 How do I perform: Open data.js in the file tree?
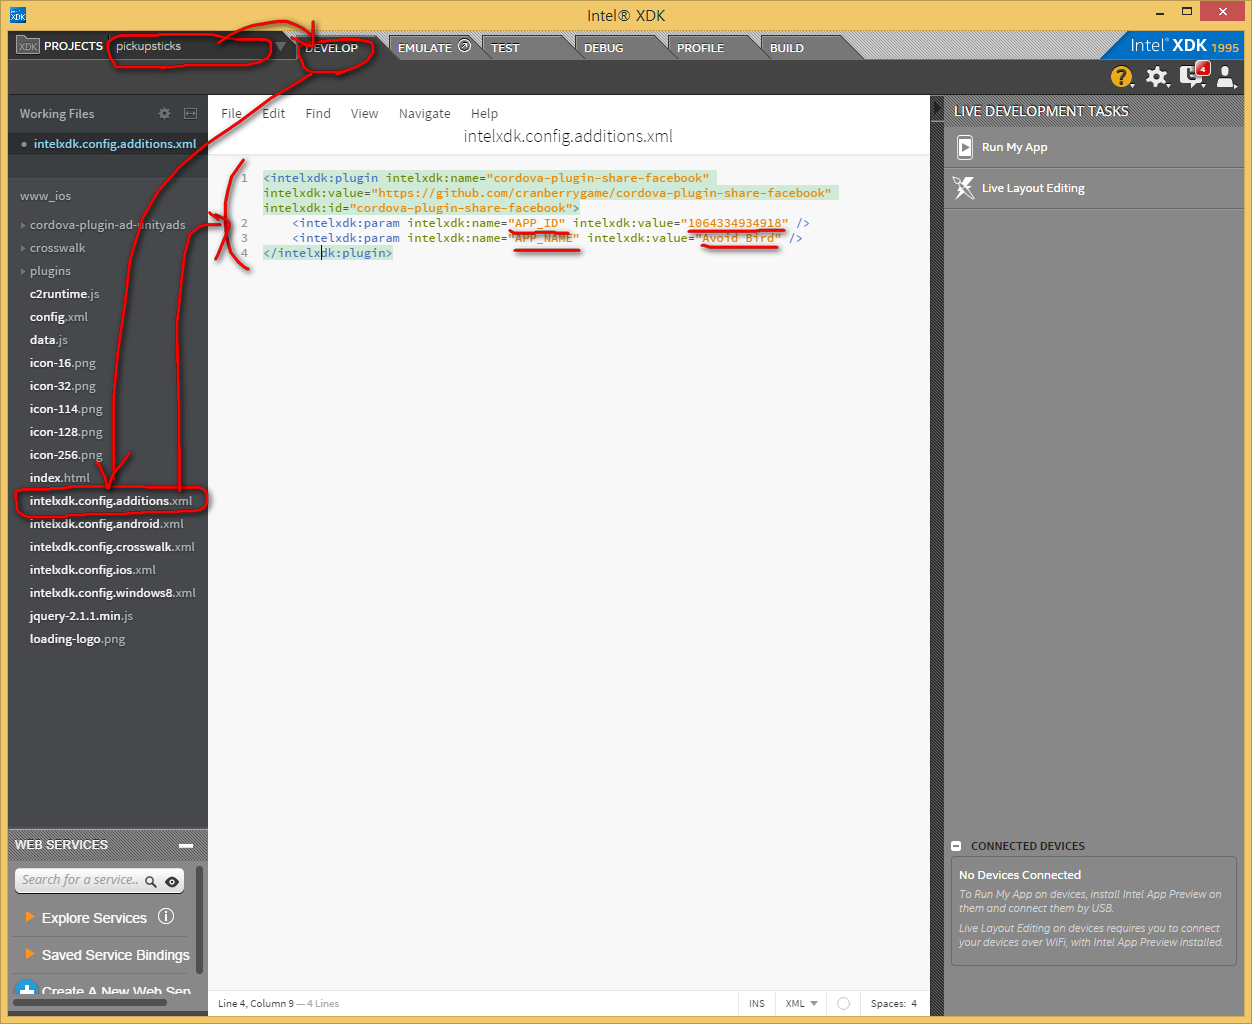pyautogui.click(x=48, y=340)
